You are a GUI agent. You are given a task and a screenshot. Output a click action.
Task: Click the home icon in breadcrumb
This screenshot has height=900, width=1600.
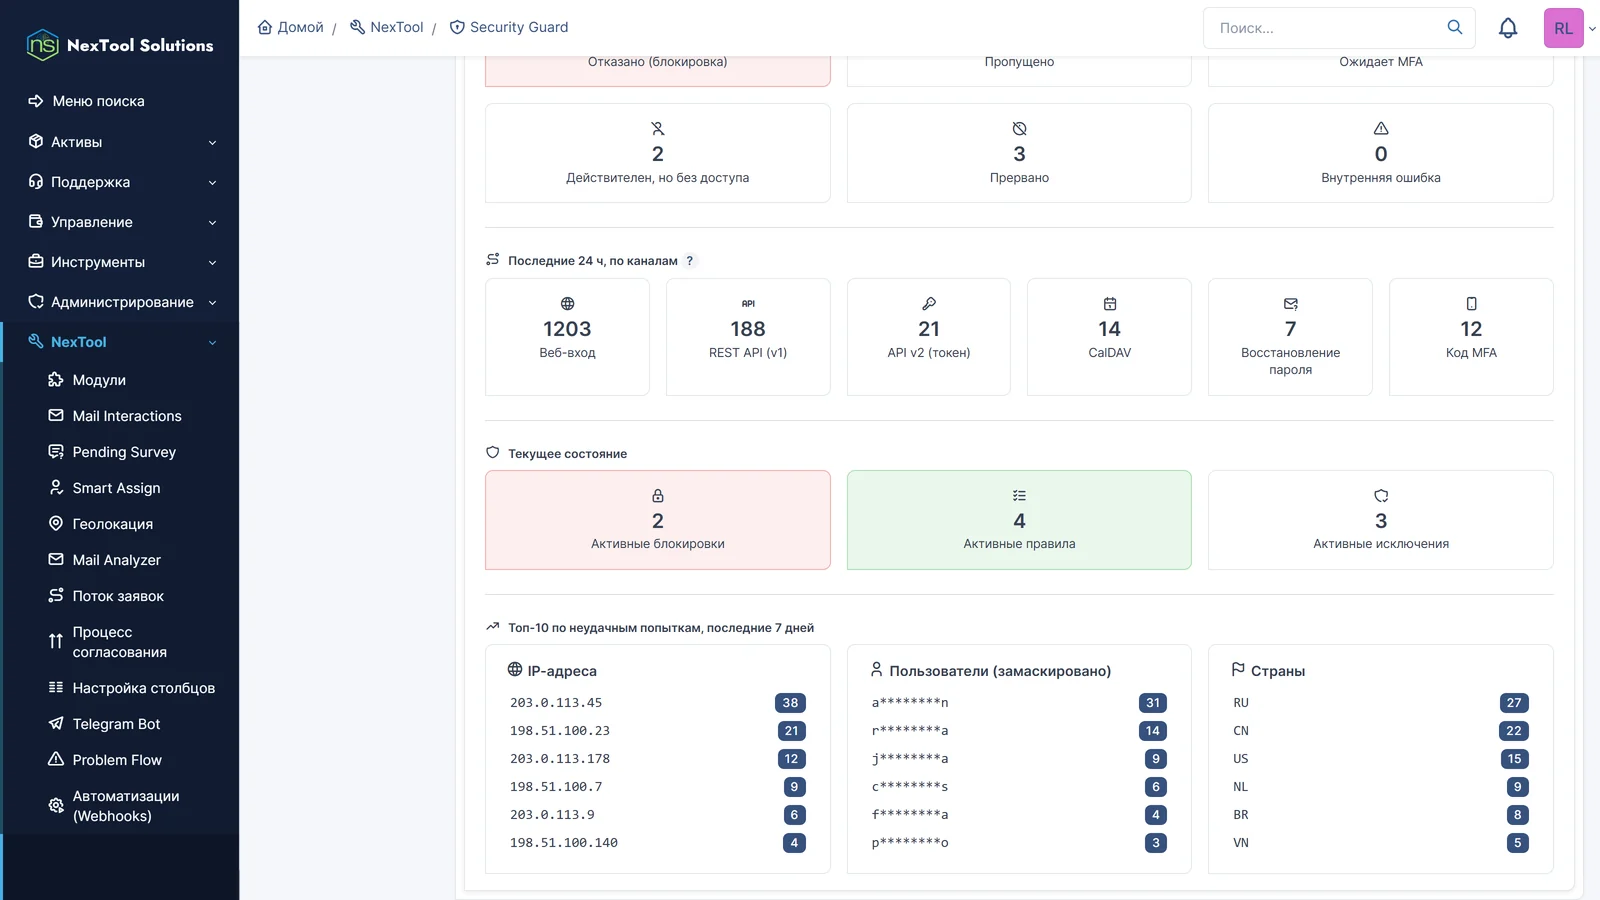(x=265, y=27)
